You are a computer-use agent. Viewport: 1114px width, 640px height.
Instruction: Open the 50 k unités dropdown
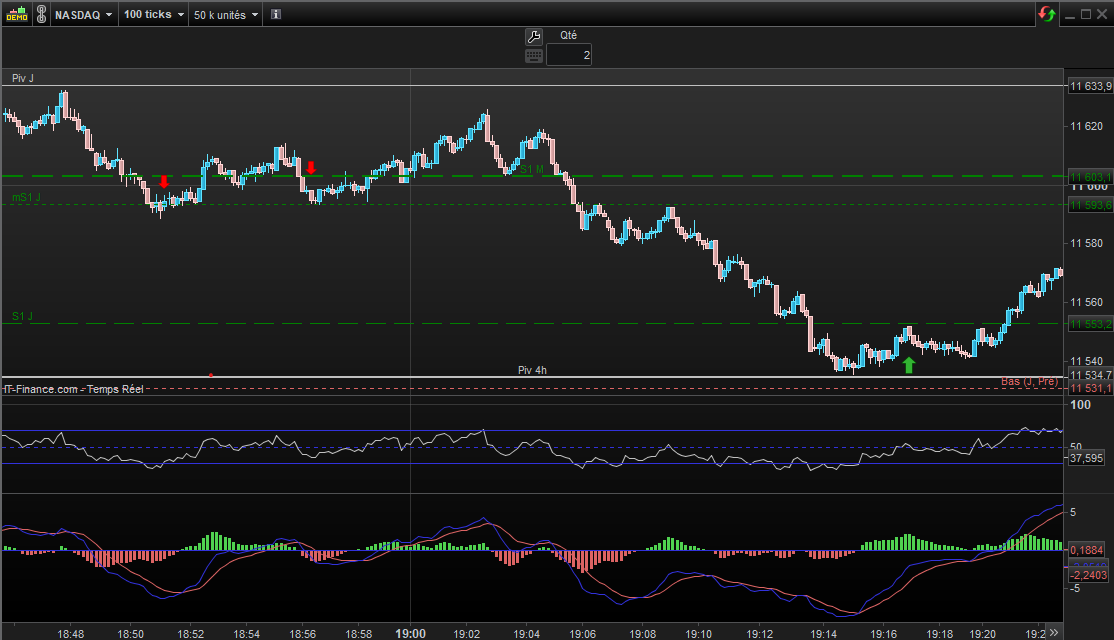[225, 15]
